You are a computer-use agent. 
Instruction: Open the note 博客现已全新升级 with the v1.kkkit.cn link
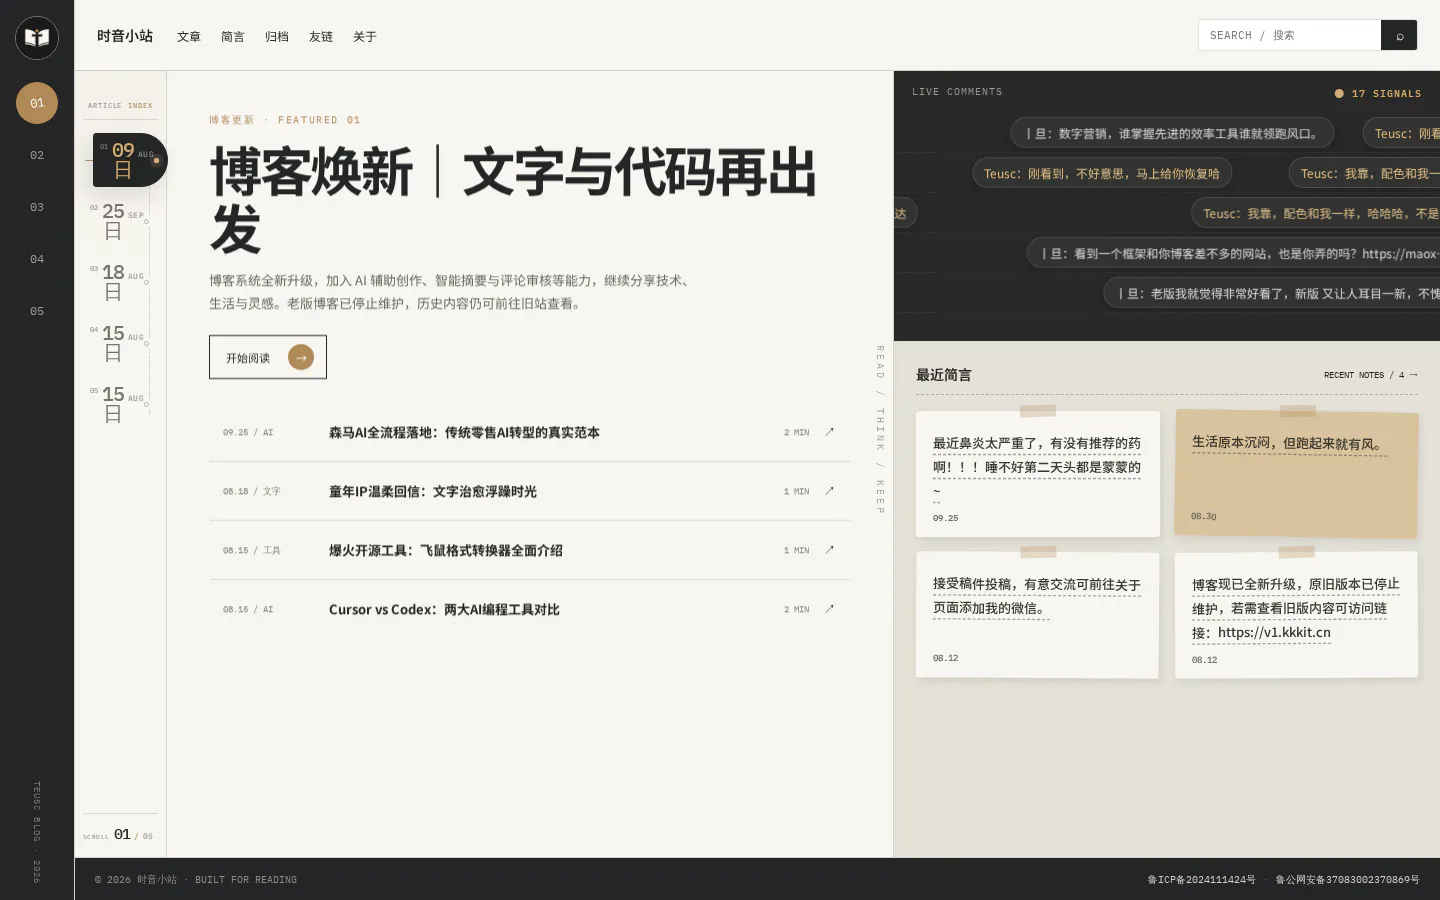1297,615
